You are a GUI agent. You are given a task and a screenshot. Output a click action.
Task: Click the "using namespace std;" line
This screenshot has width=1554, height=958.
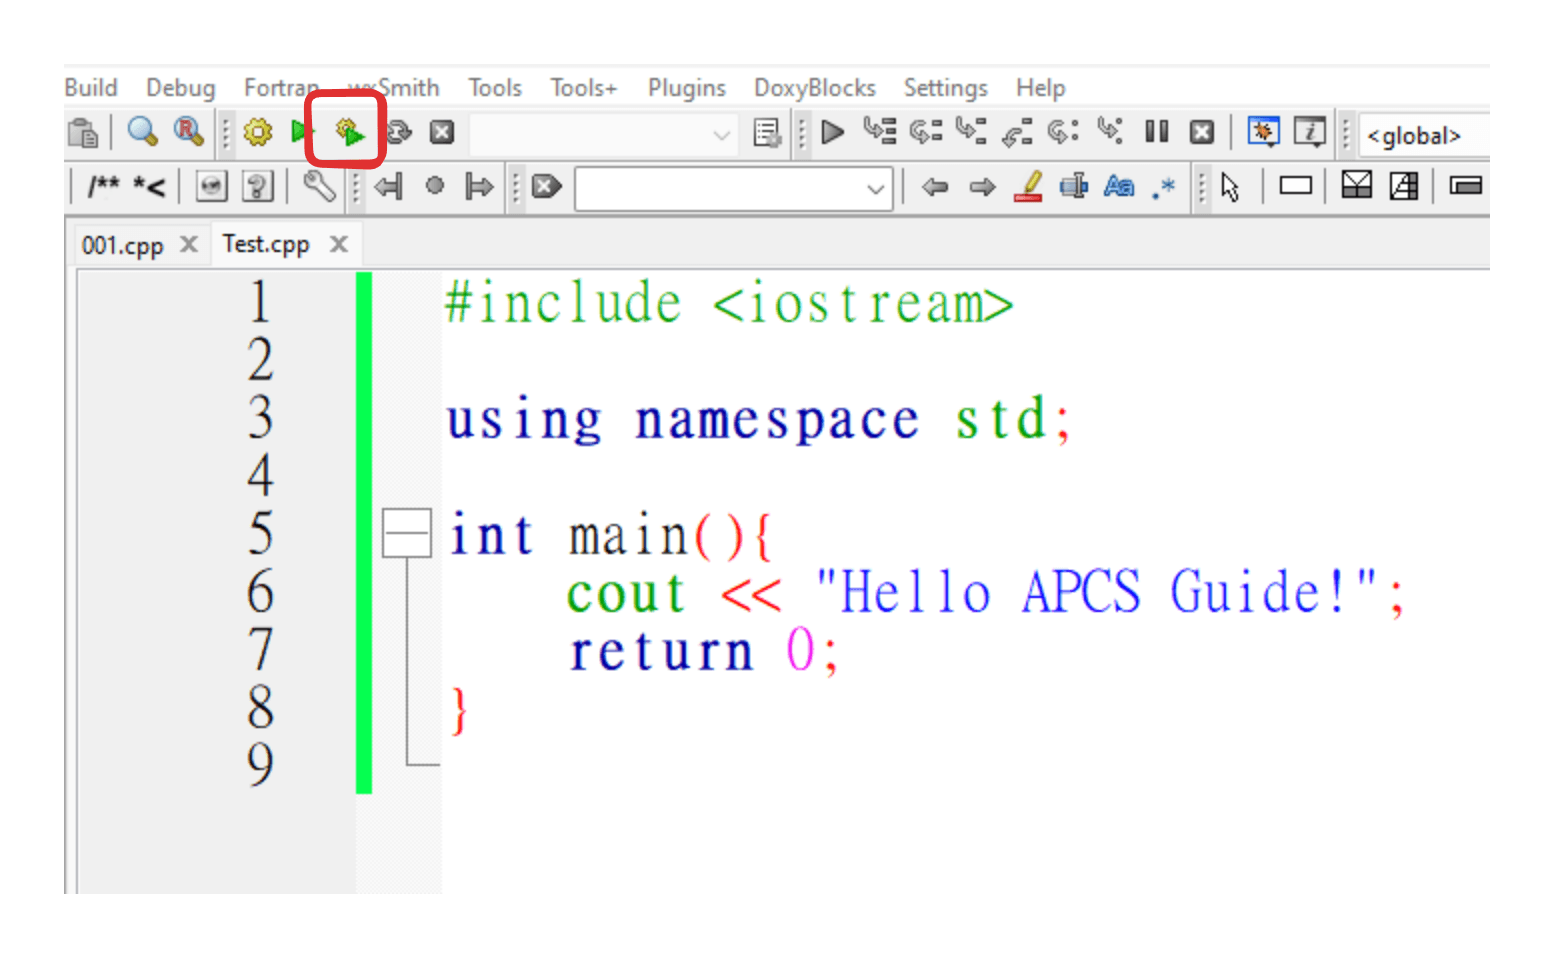[x=759, y=419]
